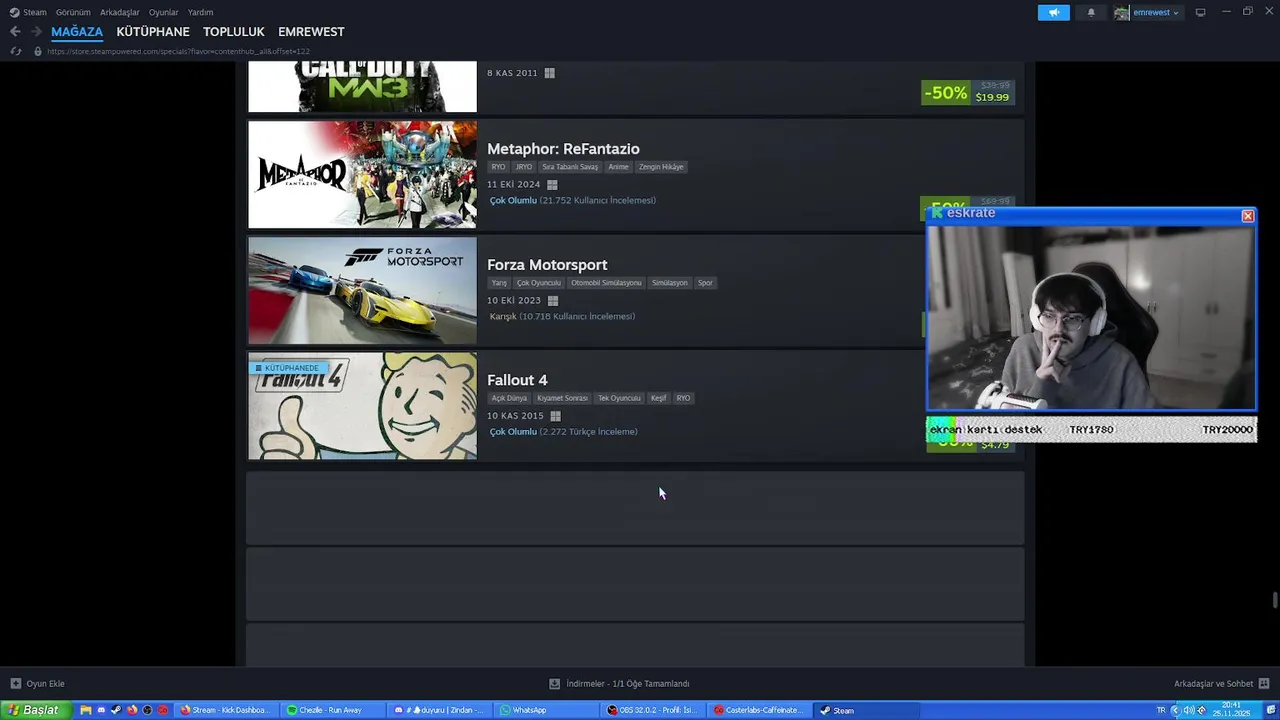Click the Windows Başlat start button
1280x720 pixels.
tap(36, 710)
